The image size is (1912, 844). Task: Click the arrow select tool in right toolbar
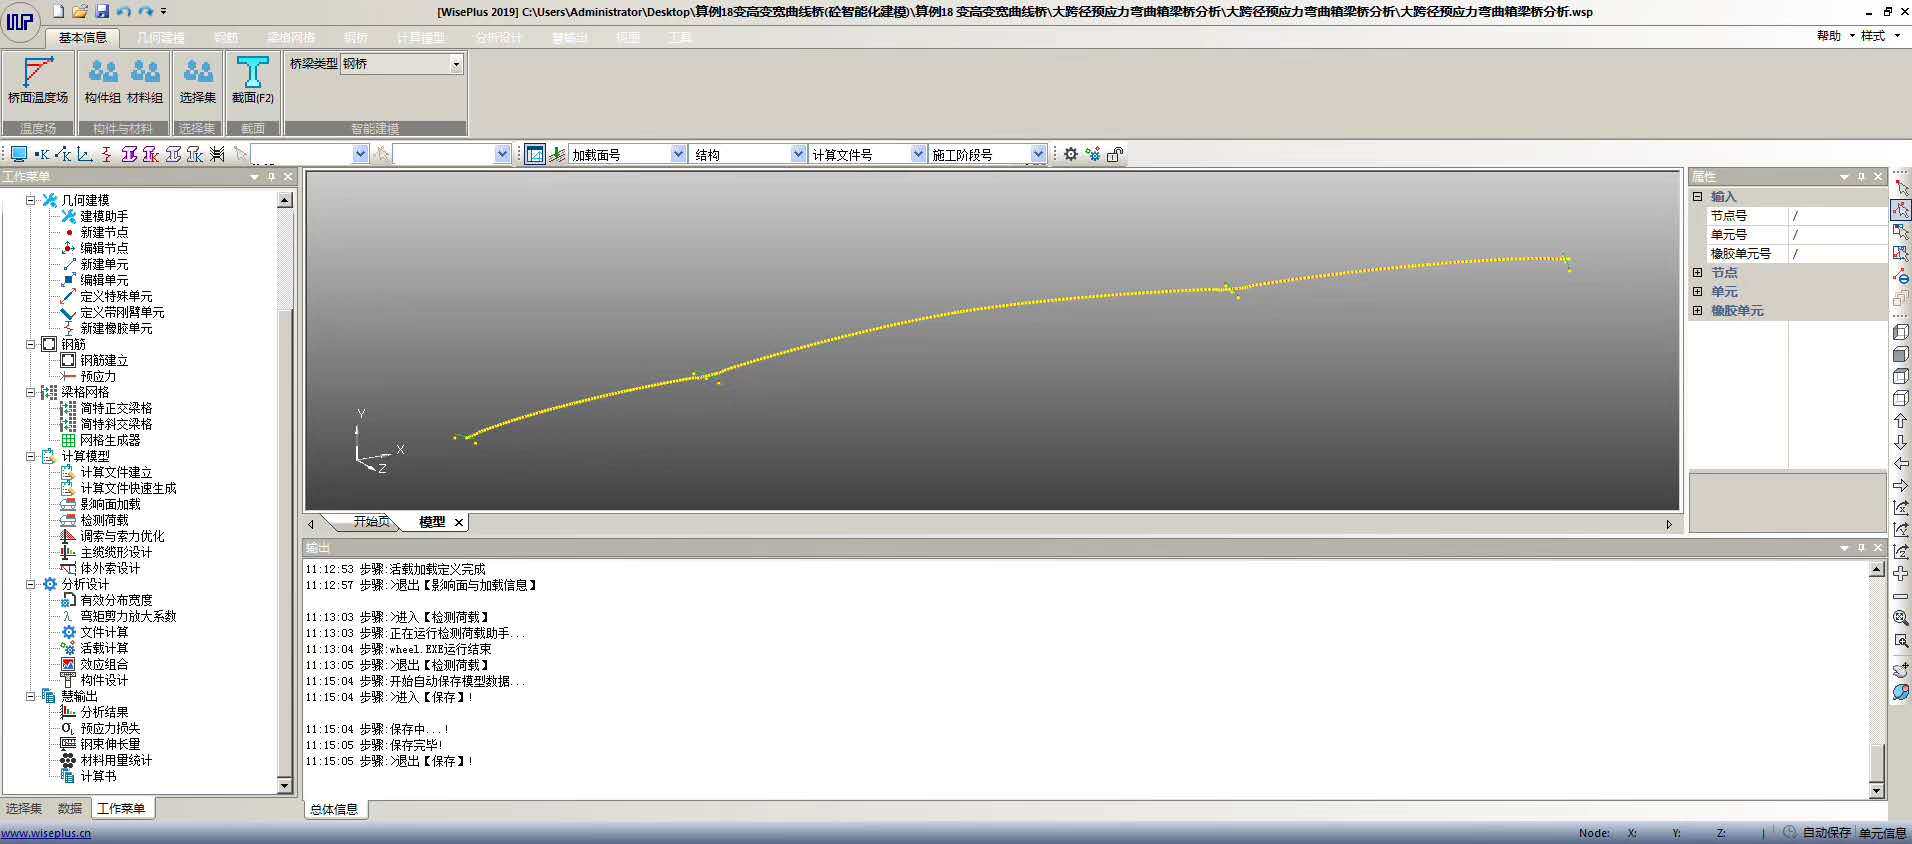point(1901,188)
